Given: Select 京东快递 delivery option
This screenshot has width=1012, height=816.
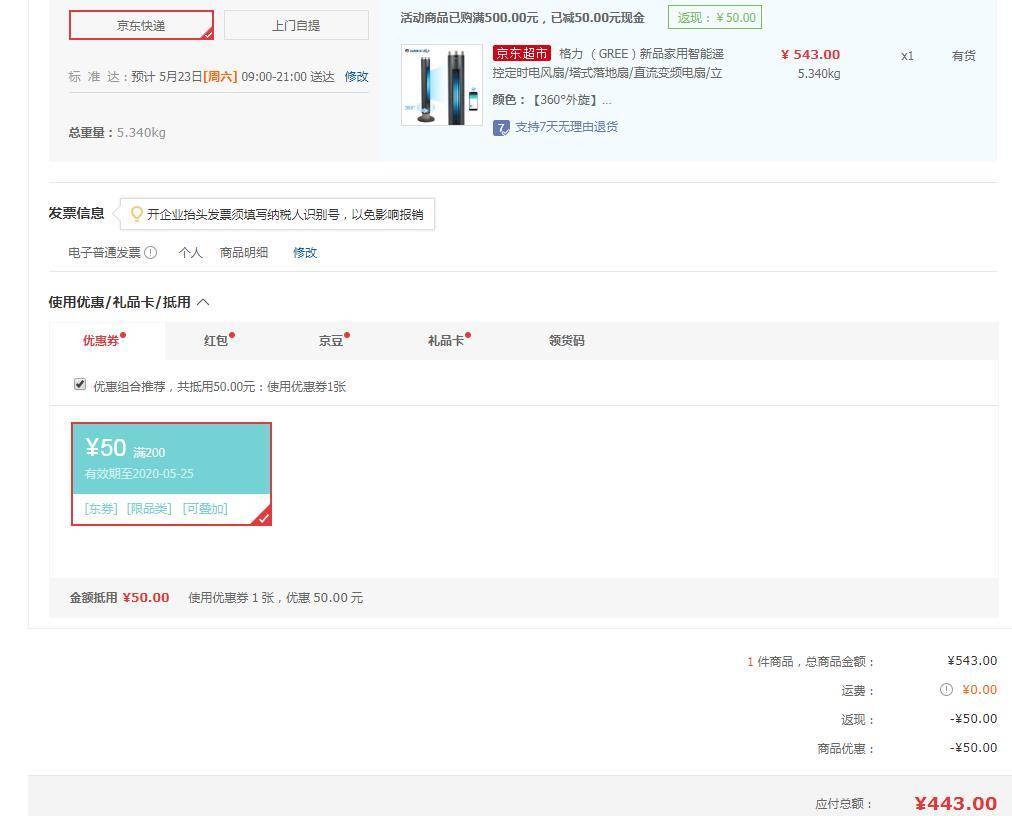Looking at the screenshot, I should pos(141,25).
